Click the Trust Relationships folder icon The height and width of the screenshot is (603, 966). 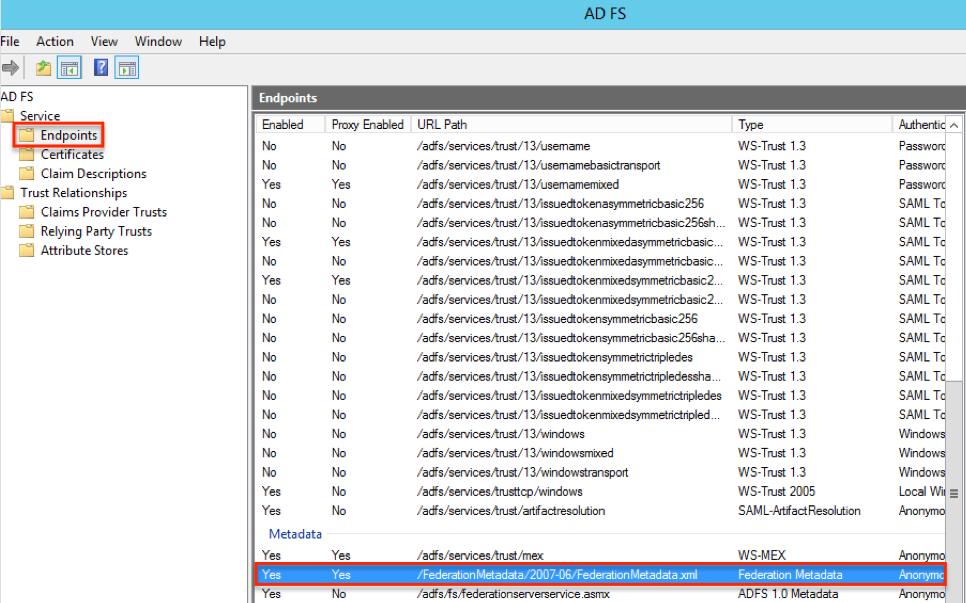pos(7,193)
